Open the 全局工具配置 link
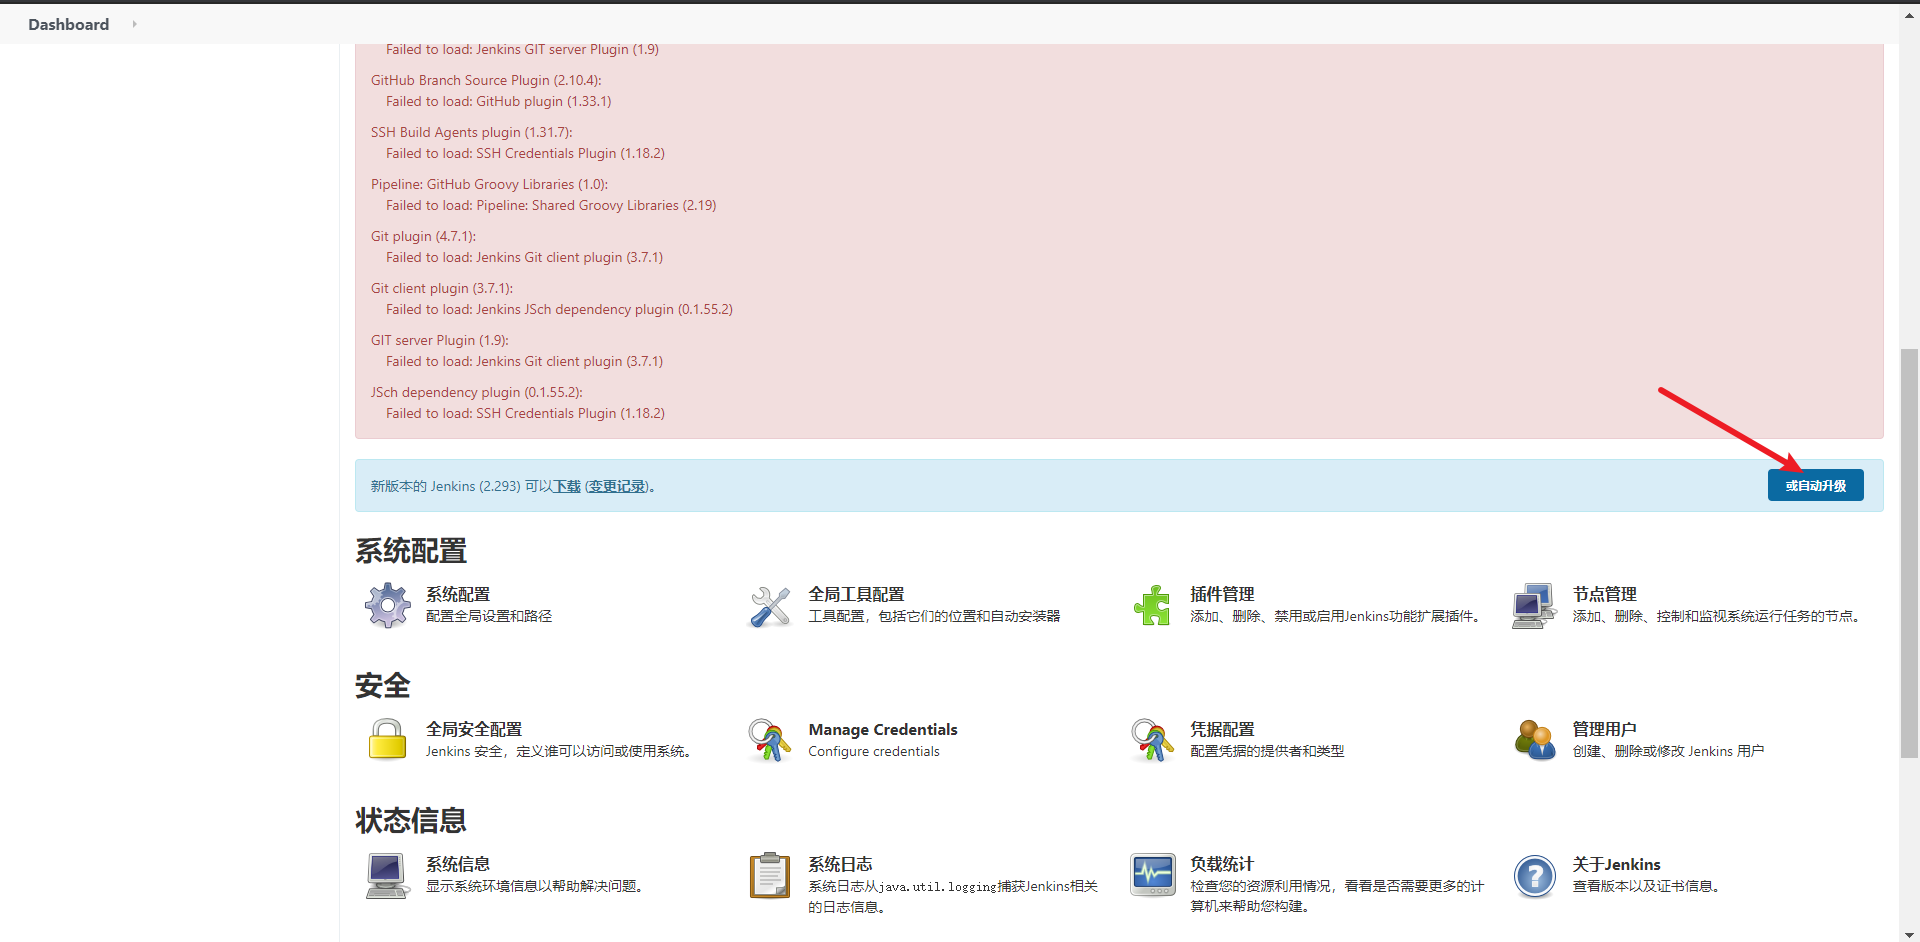Screen dimensions: 1920x942 (856, 594)
